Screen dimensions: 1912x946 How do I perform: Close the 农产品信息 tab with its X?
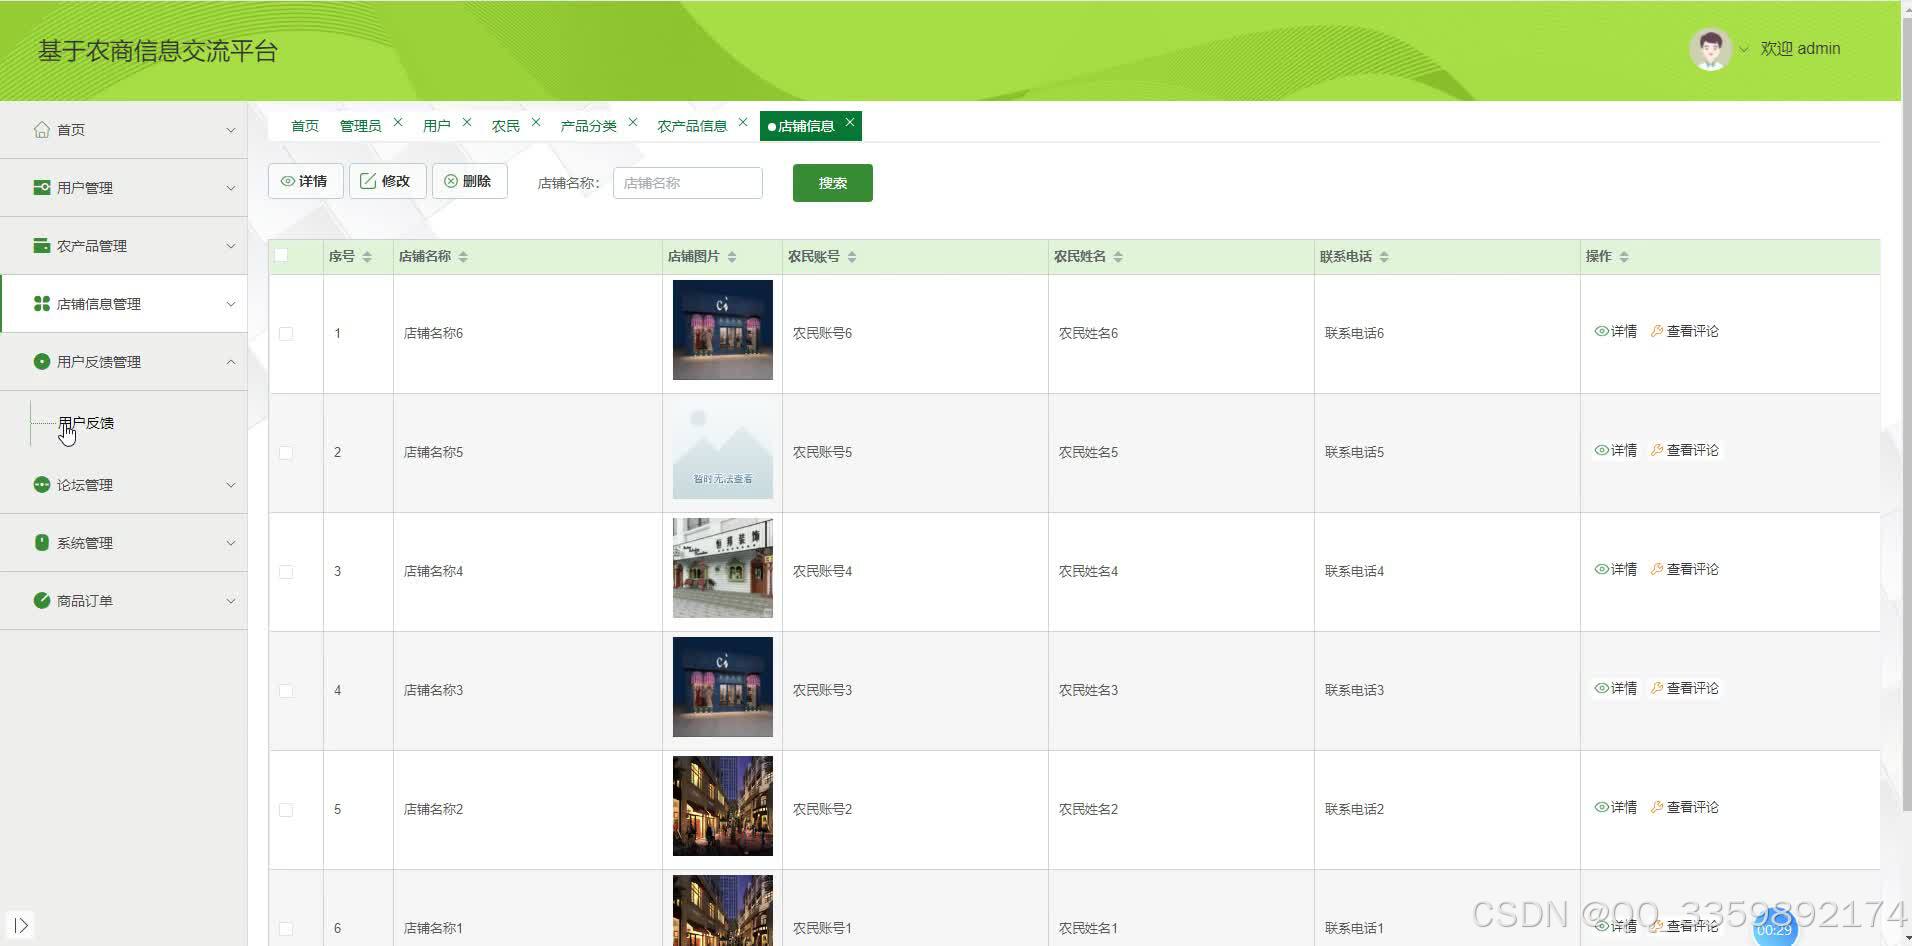743,122
